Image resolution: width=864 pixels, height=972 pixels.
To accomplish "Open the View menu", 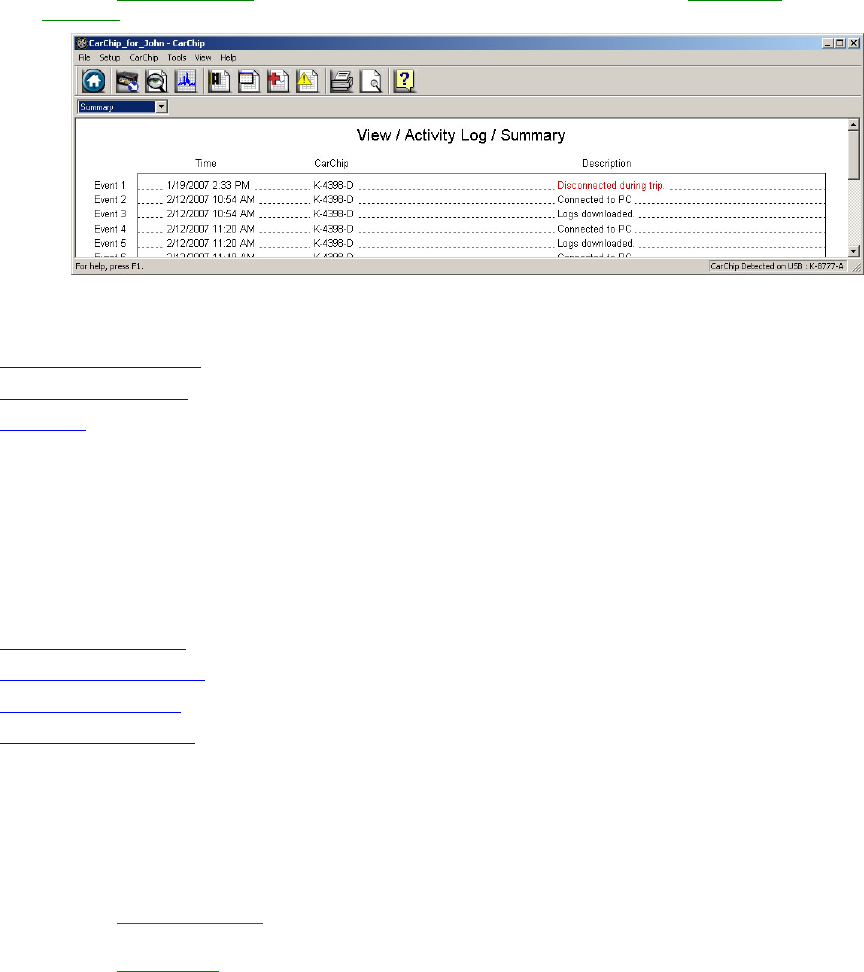I will [x=203, y=58].
